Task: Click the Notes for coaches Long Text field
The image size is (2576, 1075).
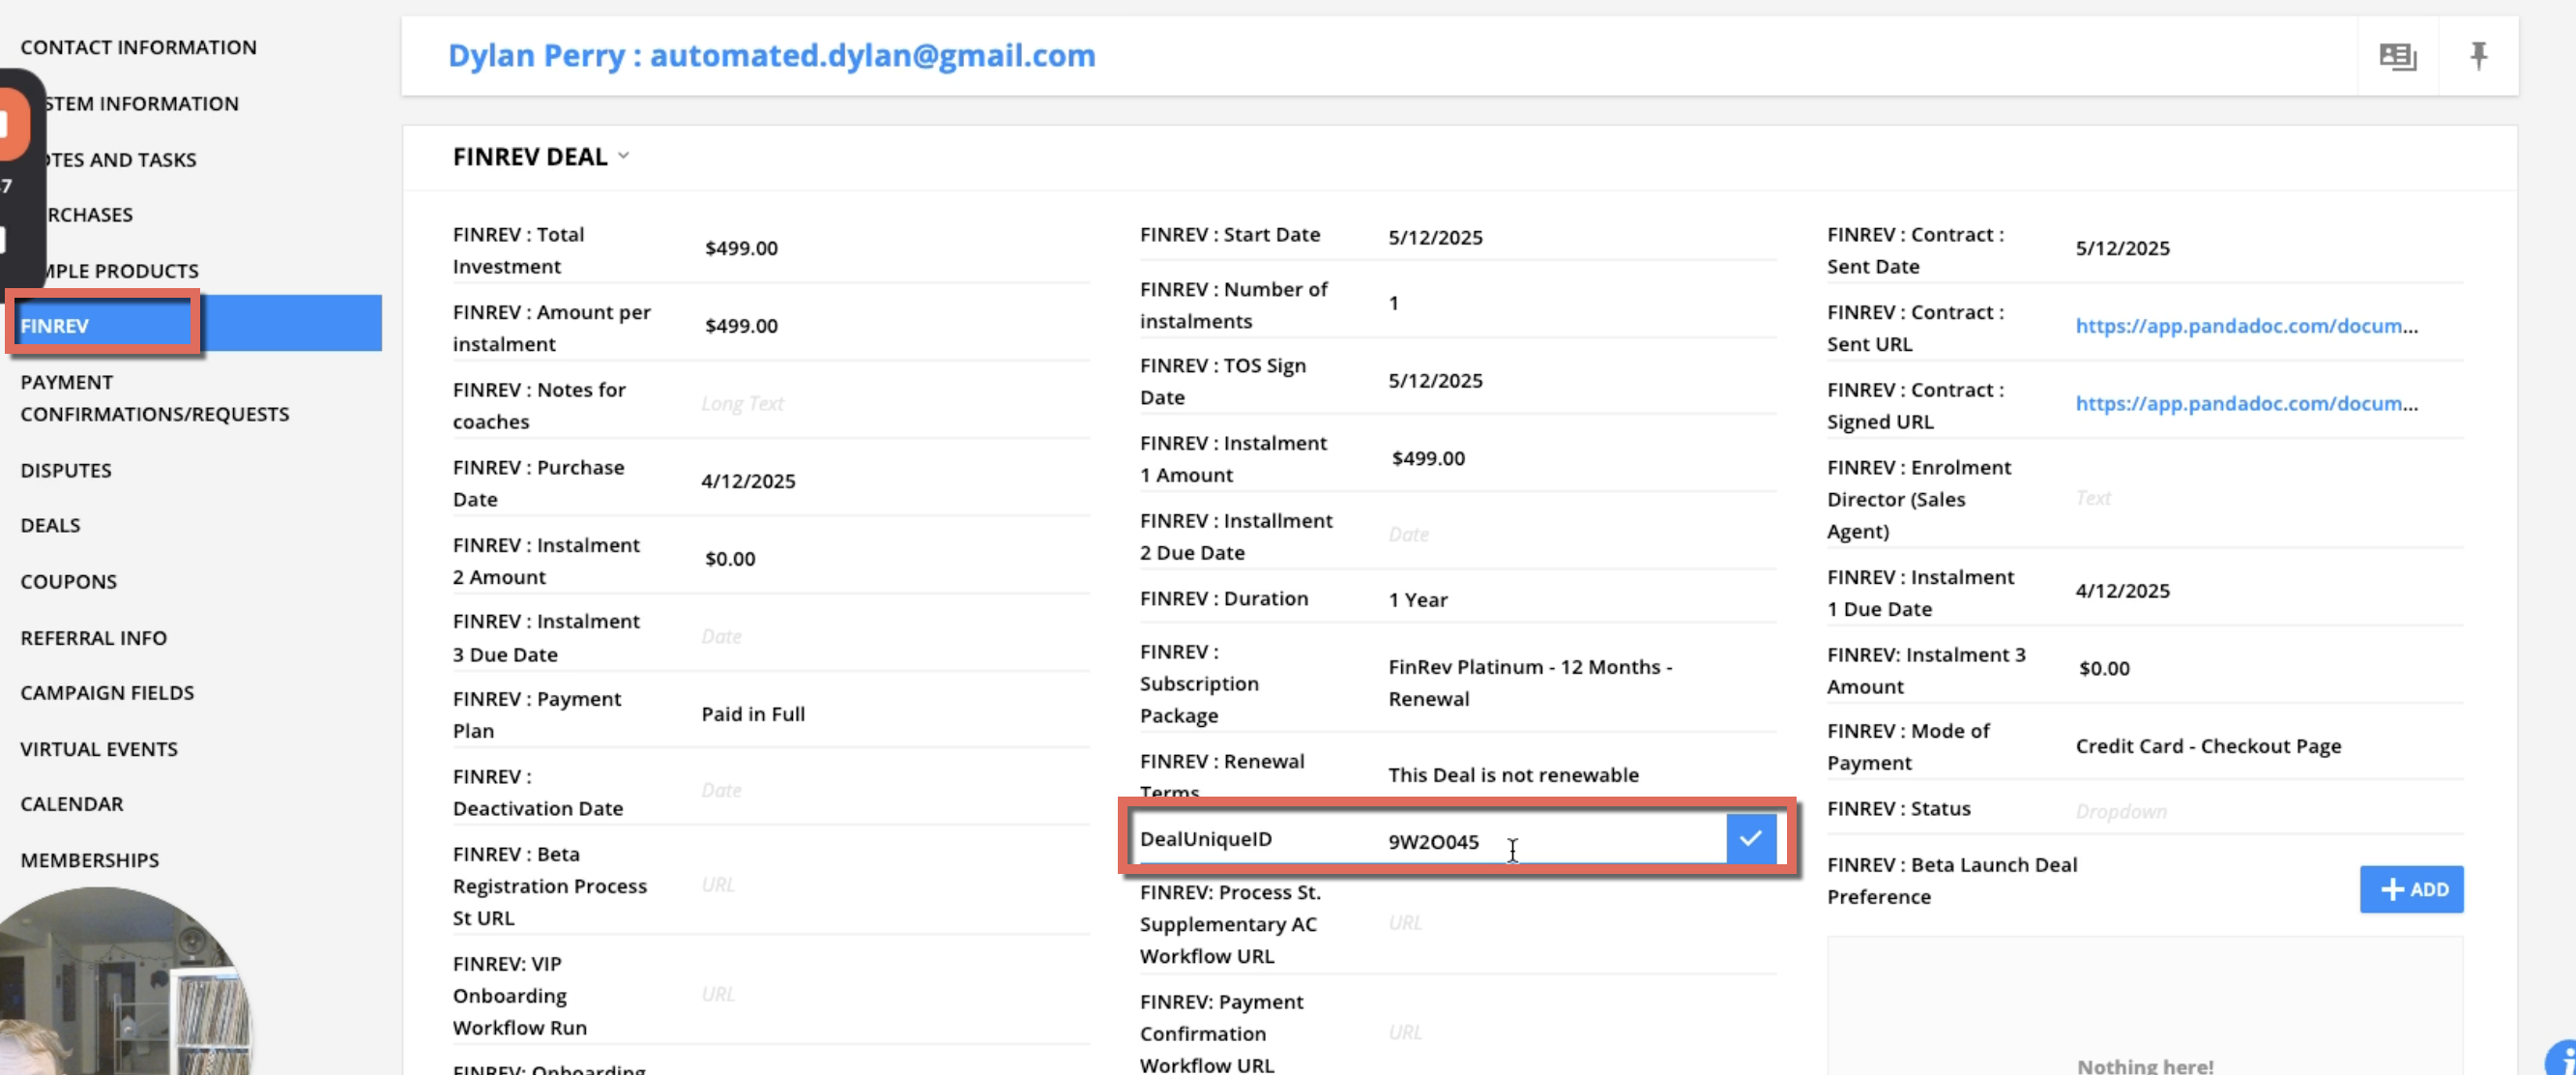Action: pos(742,404)
